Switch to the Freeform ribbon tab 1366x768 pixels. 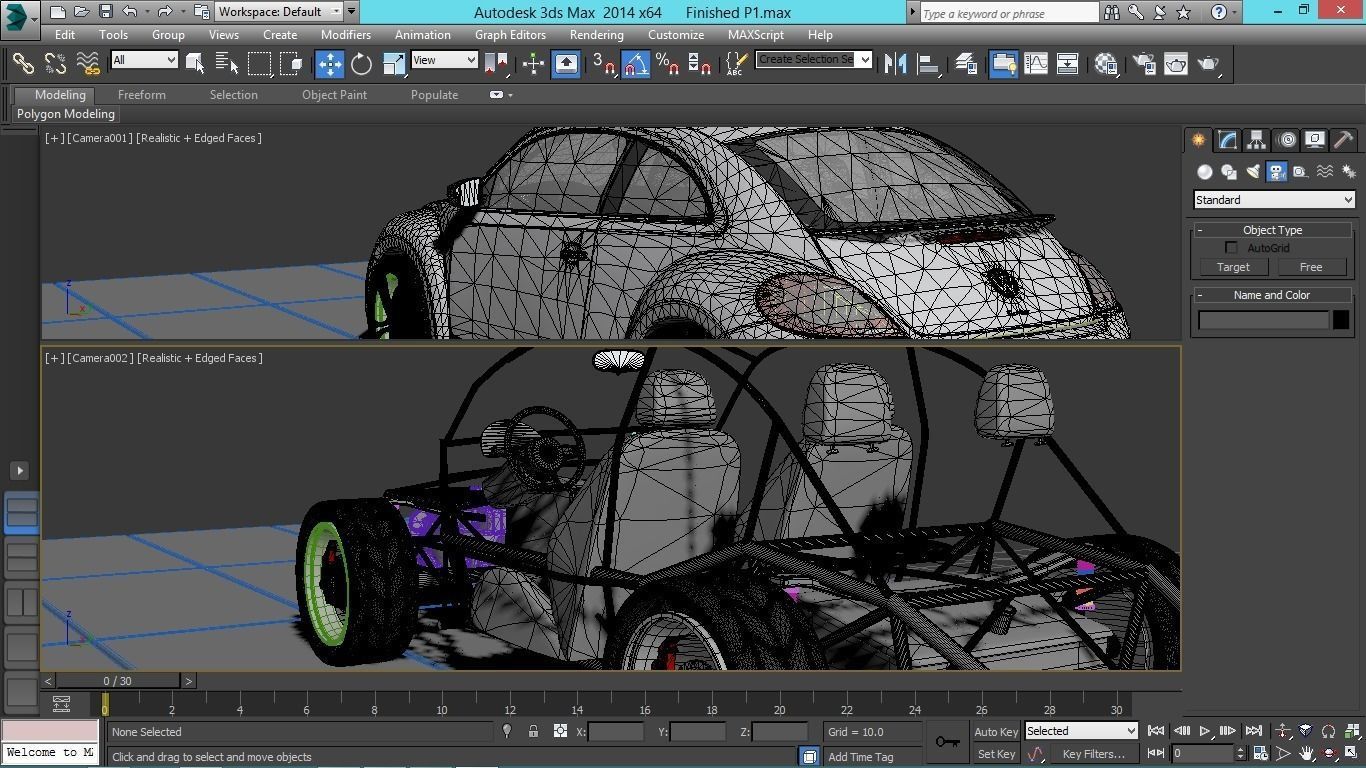click(x=141, y=94)
